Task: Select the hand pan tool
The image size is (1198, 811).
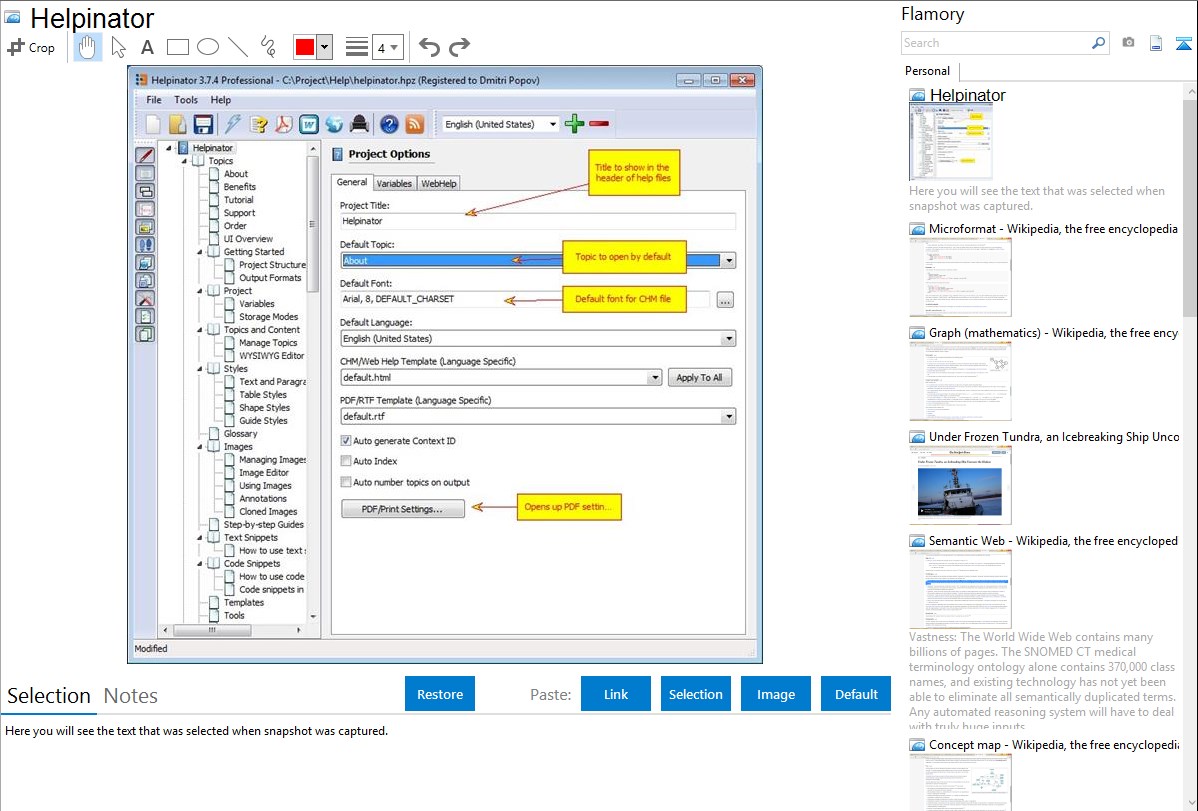Action: coord(87,47)
